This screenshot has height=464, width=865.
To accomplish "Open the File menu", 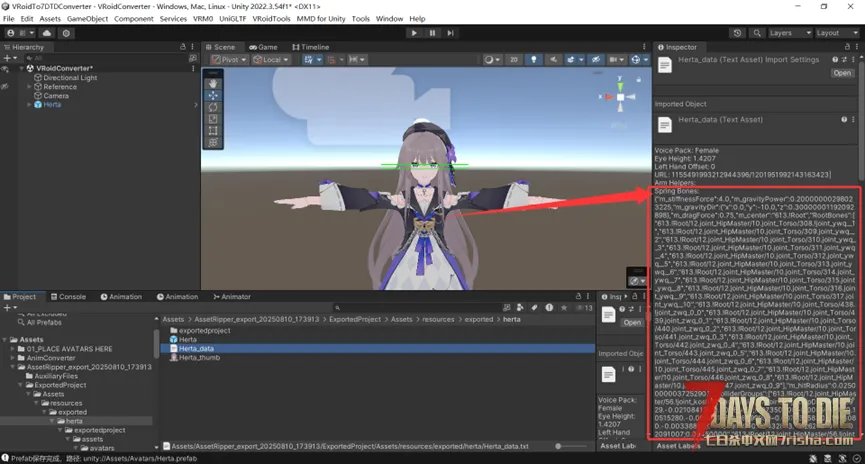I will click(9, 19).
